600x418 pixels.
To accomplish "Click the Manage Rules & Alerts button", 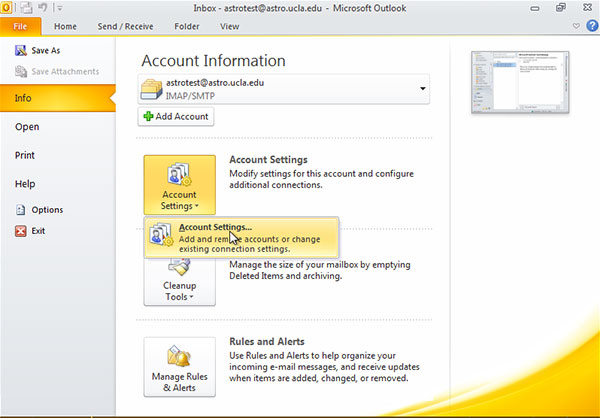I will [179, 367].
